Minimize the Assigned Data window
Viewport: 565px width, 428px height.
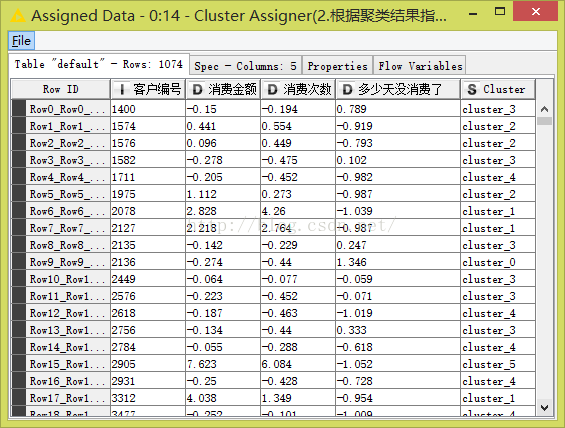pos(473,14)
